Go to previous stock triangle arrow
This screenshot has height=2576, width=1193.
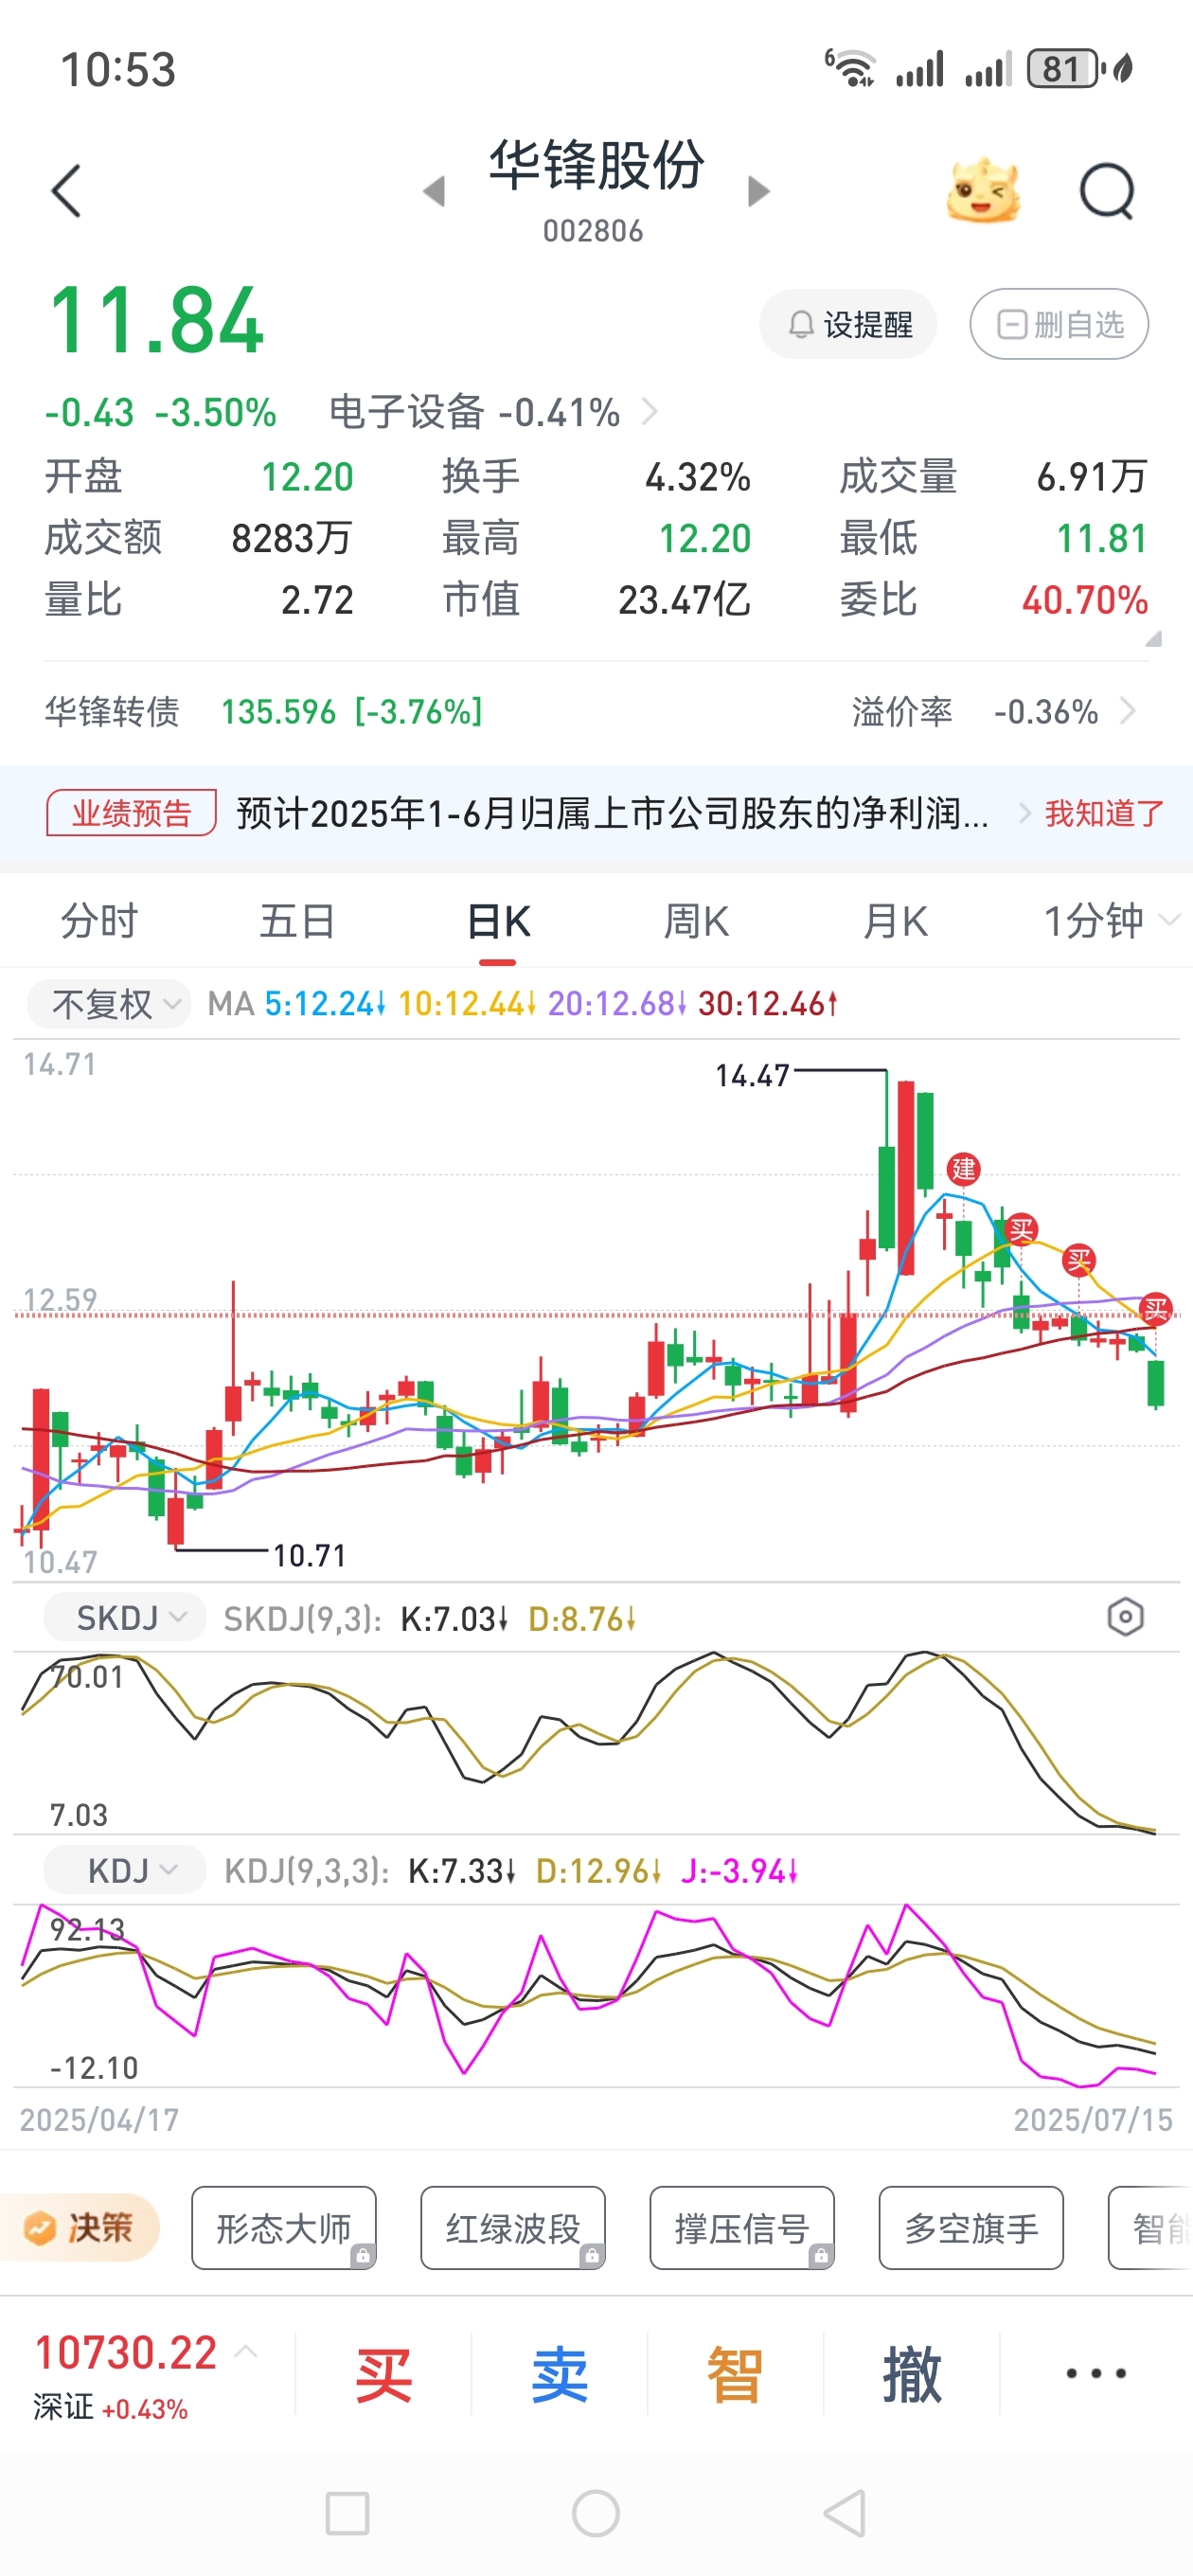coord(434,191)
